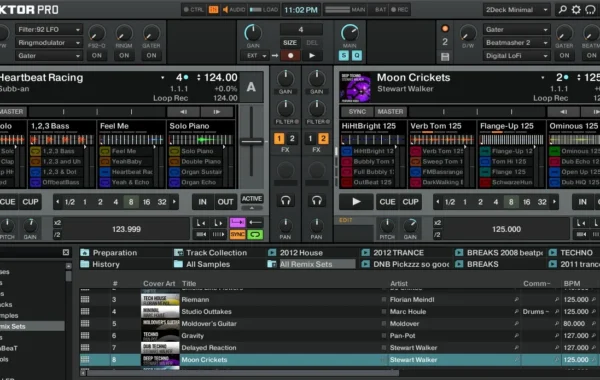Open preferences gear icon
Image resolution: width=600 pixels, height=380 pixels.
pos(576,10)
